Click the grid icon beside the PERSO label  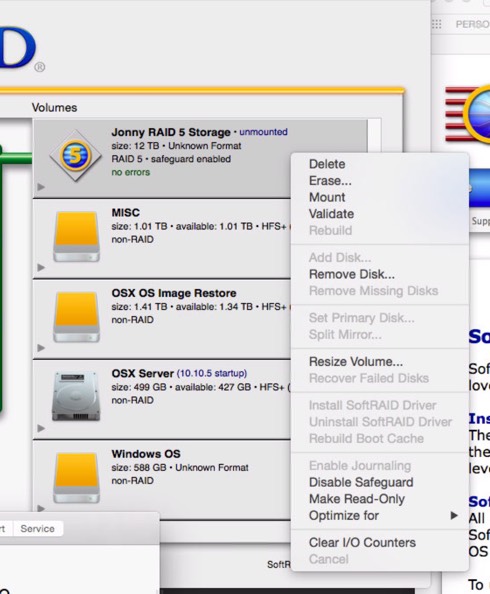(x=437, y=24)
